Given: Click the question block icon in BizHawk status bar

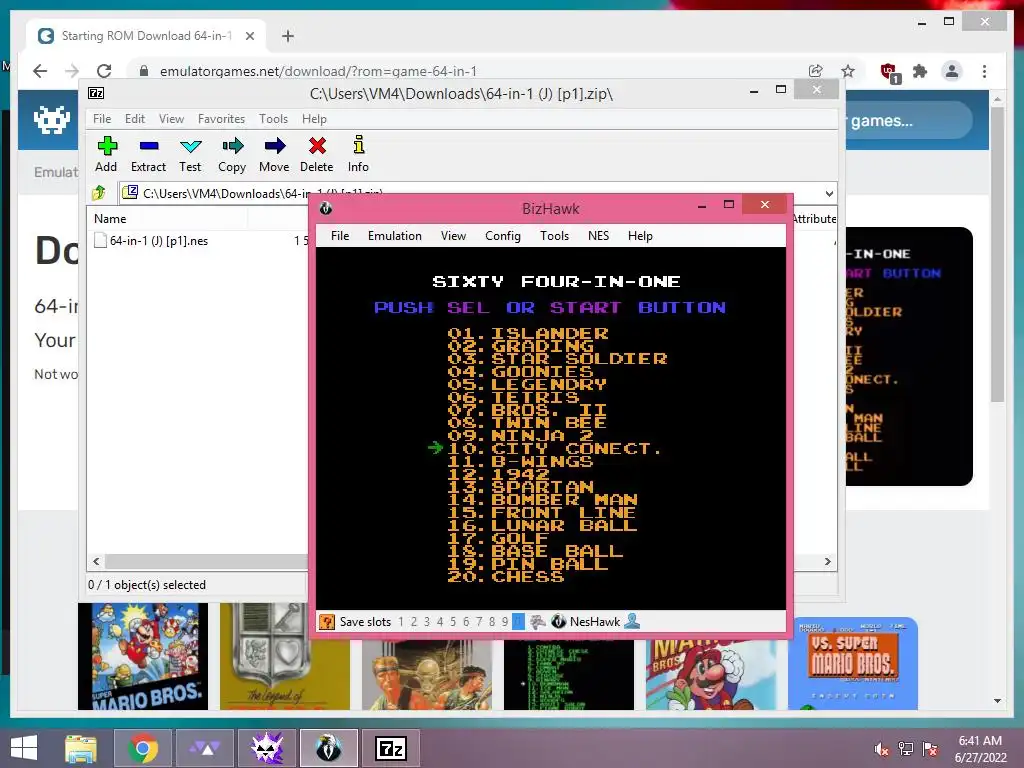Looking at the screenshot, I should click(x=327, y=622).
